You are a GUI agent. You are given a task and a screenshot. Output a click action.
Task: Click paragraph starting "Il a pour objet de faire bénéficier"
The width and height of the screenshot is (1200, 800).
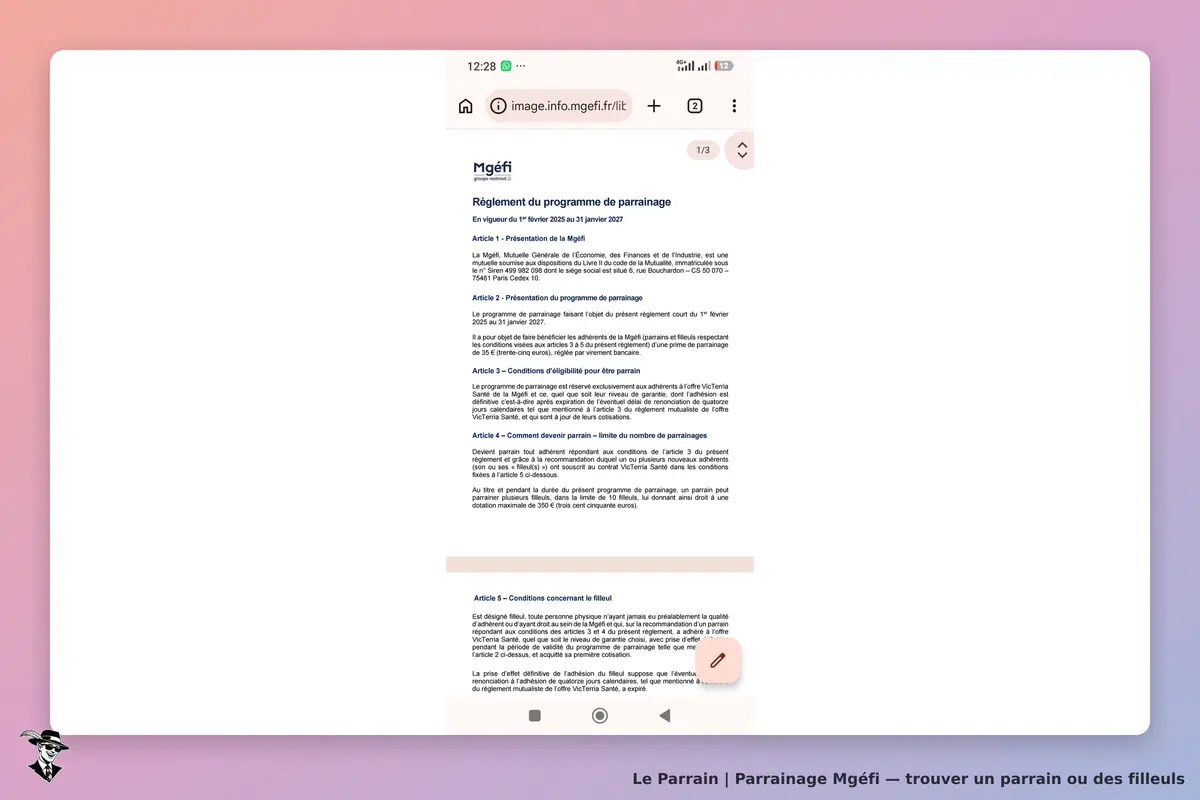tap(600, 345)
